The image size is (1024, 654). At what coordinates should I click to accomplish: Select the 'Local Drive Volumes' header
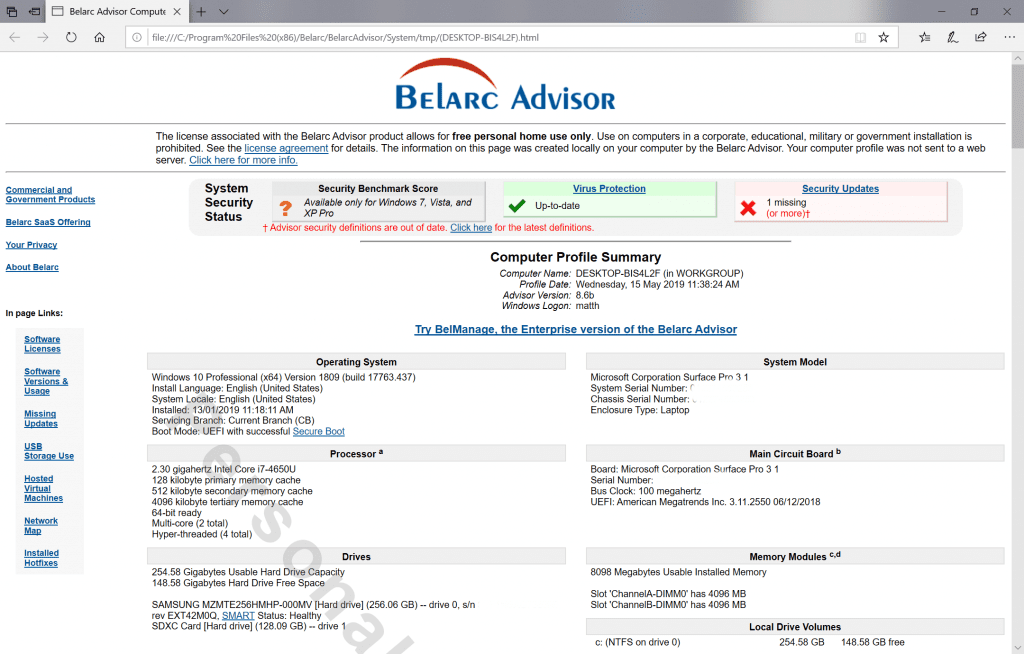(795, 627)
